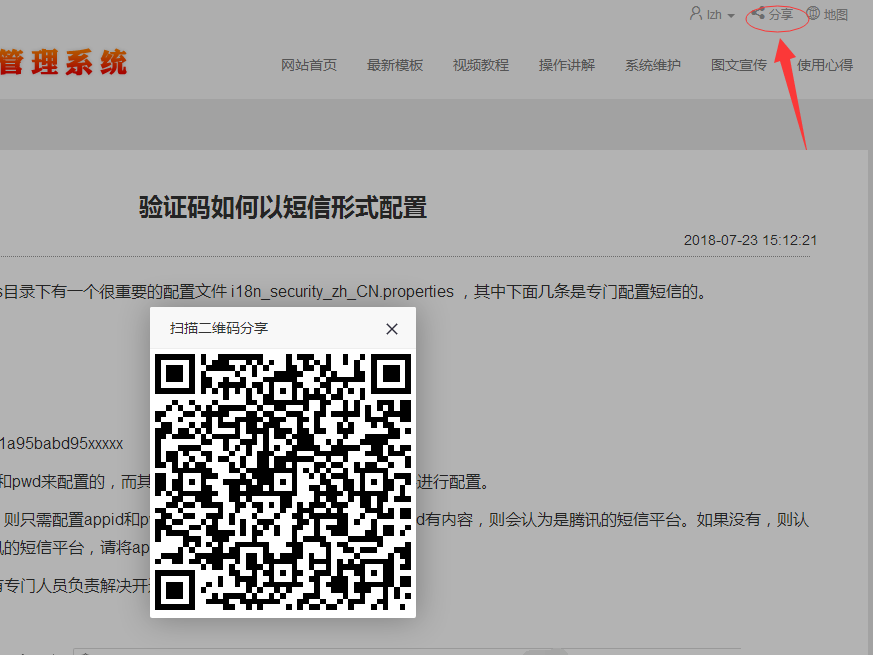Click the text i18n_security_zh_CN.properties
This screenshot has height=655, width=873.
(x=342, y=291)
